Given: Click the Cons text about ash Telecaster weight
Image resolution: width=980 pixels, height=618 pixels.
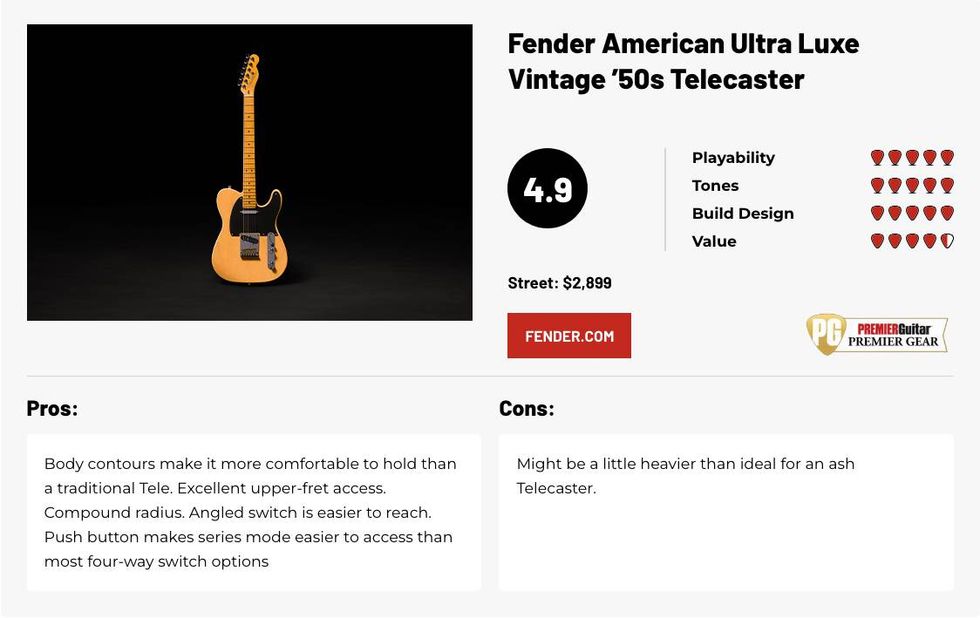Looking at the screenshot, I should click(x=685, y=476).
